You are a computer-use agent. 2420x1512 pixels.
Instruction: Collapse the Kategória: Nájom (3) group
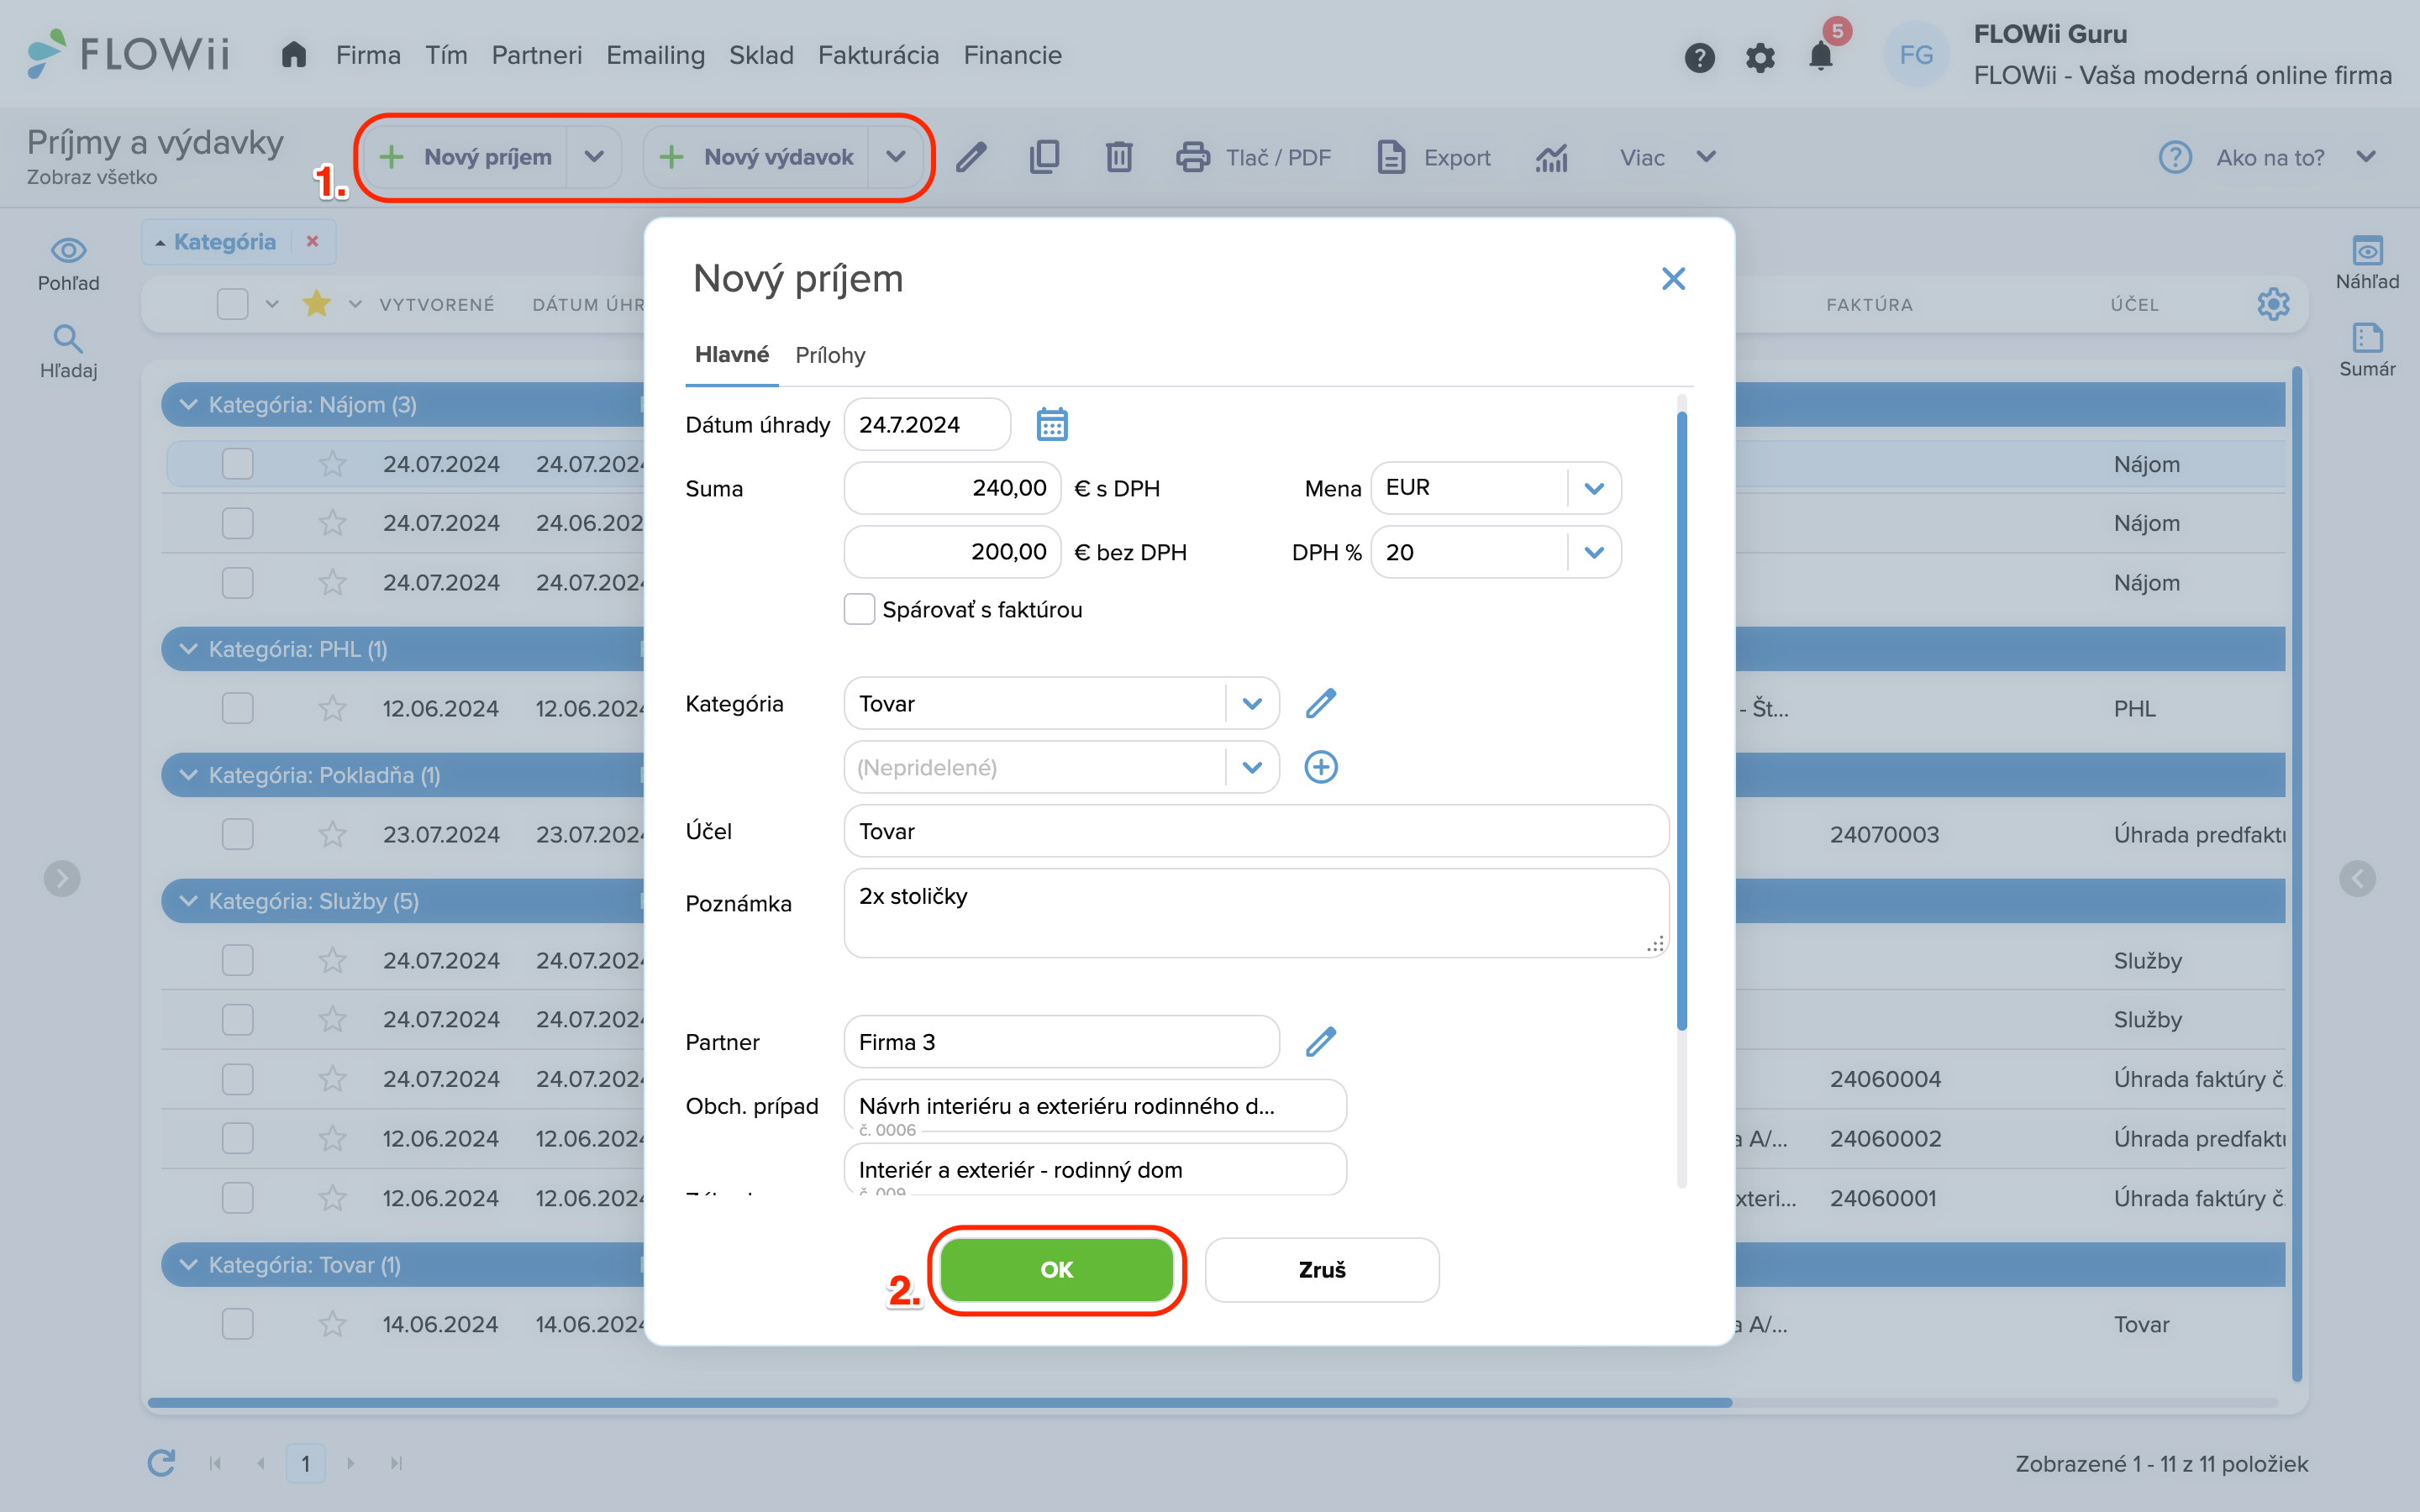click(188, 404)
